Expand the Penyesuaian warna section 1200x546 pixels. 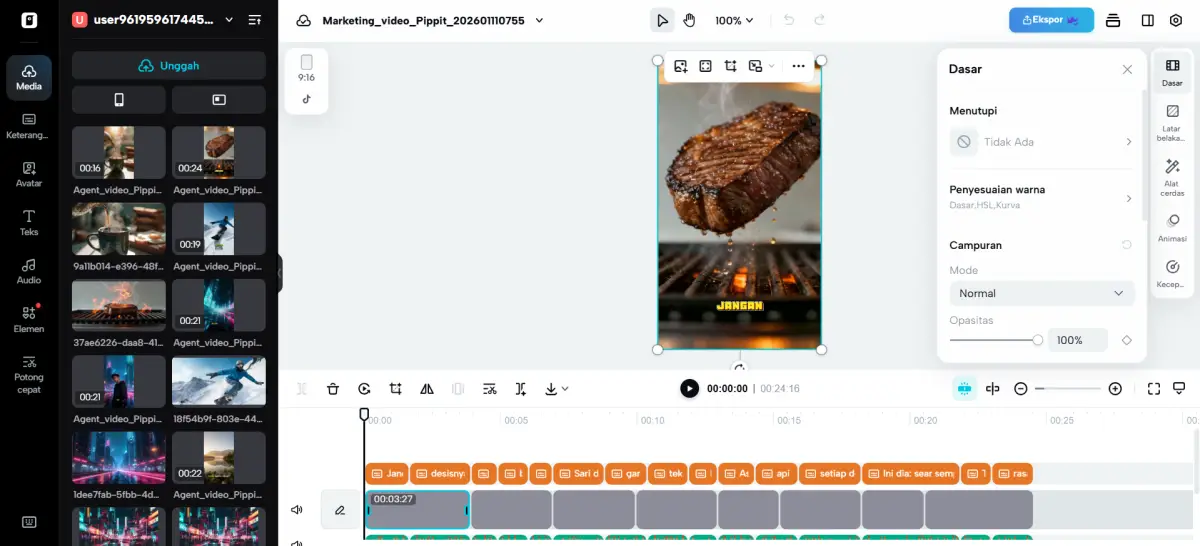(x=1041, y=196)
